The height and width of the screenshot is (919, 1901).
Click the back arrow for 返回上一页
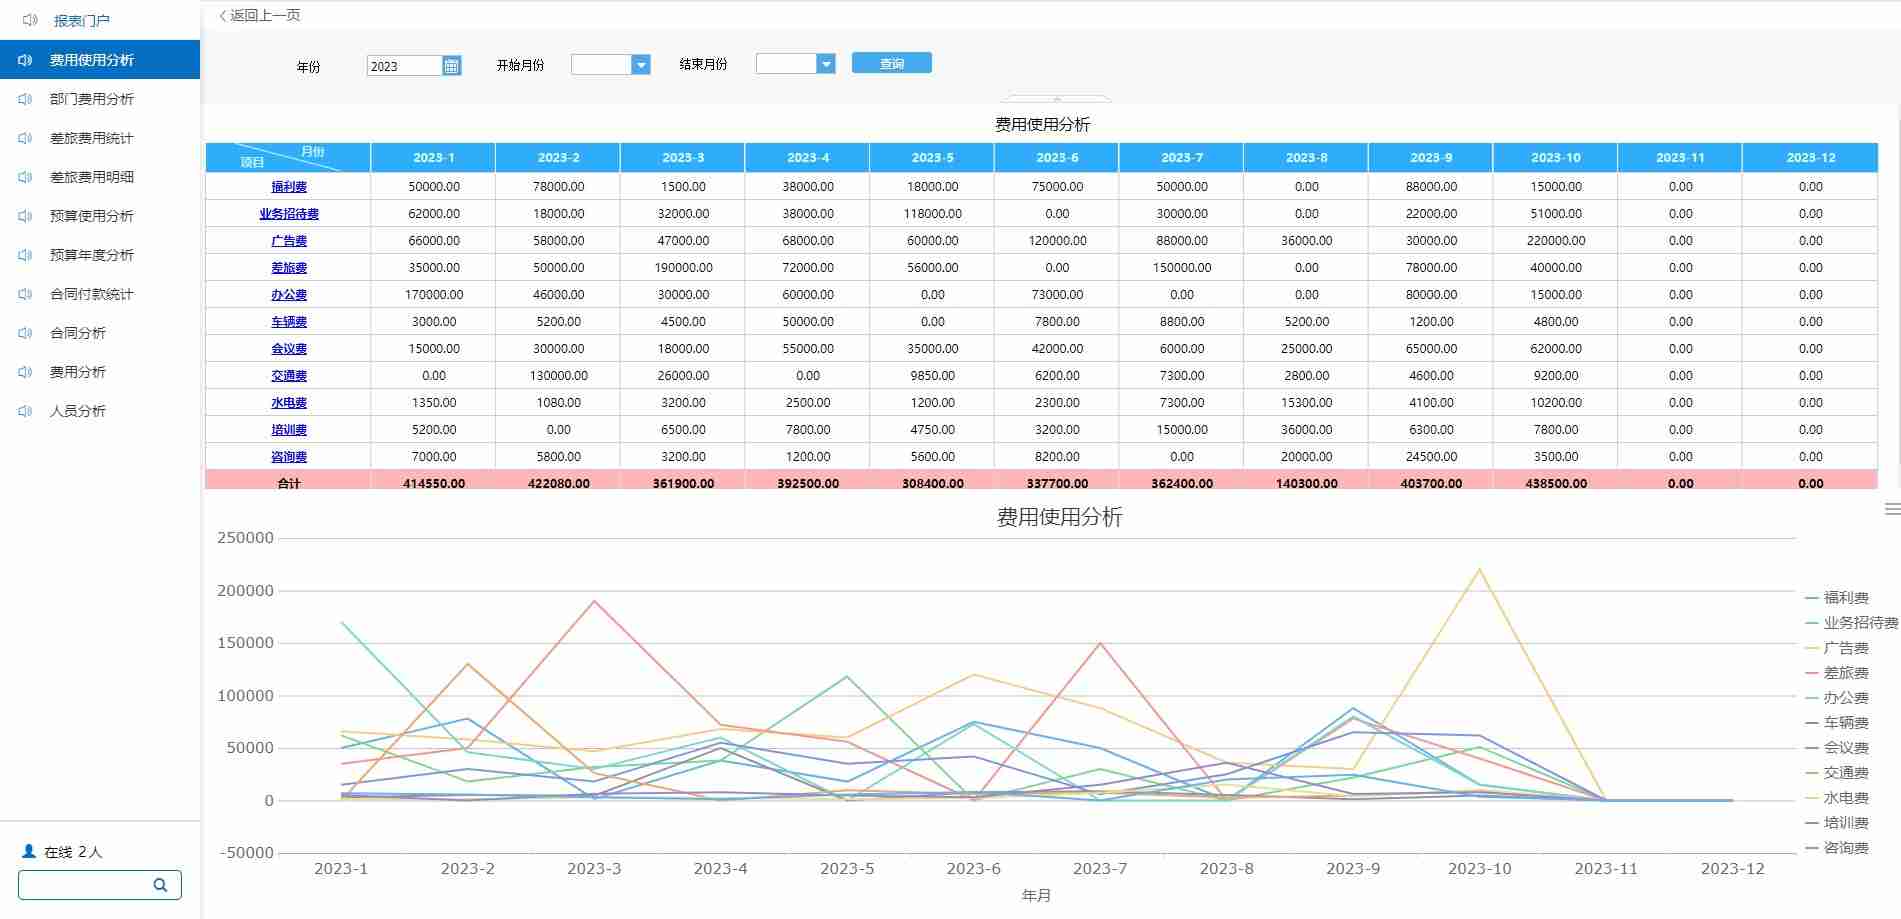pos(223,16)
